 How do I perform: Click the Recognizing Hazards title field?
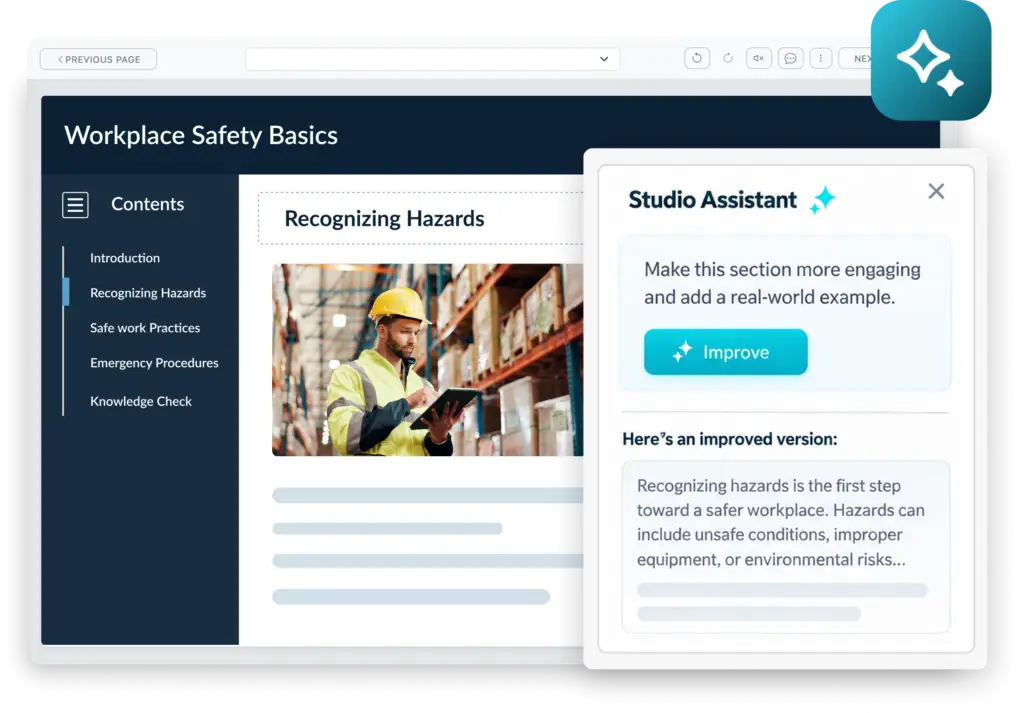click(x=421, y=219)
